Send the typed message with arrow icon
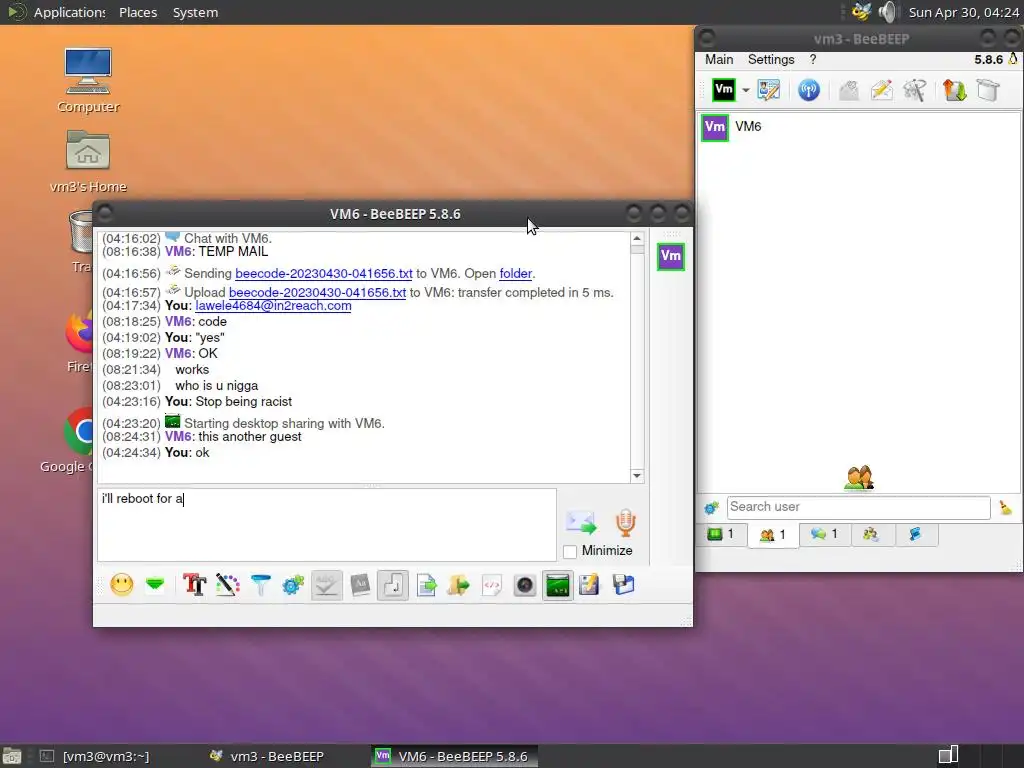Screen dimensions: 1024x768 point(581,523)
